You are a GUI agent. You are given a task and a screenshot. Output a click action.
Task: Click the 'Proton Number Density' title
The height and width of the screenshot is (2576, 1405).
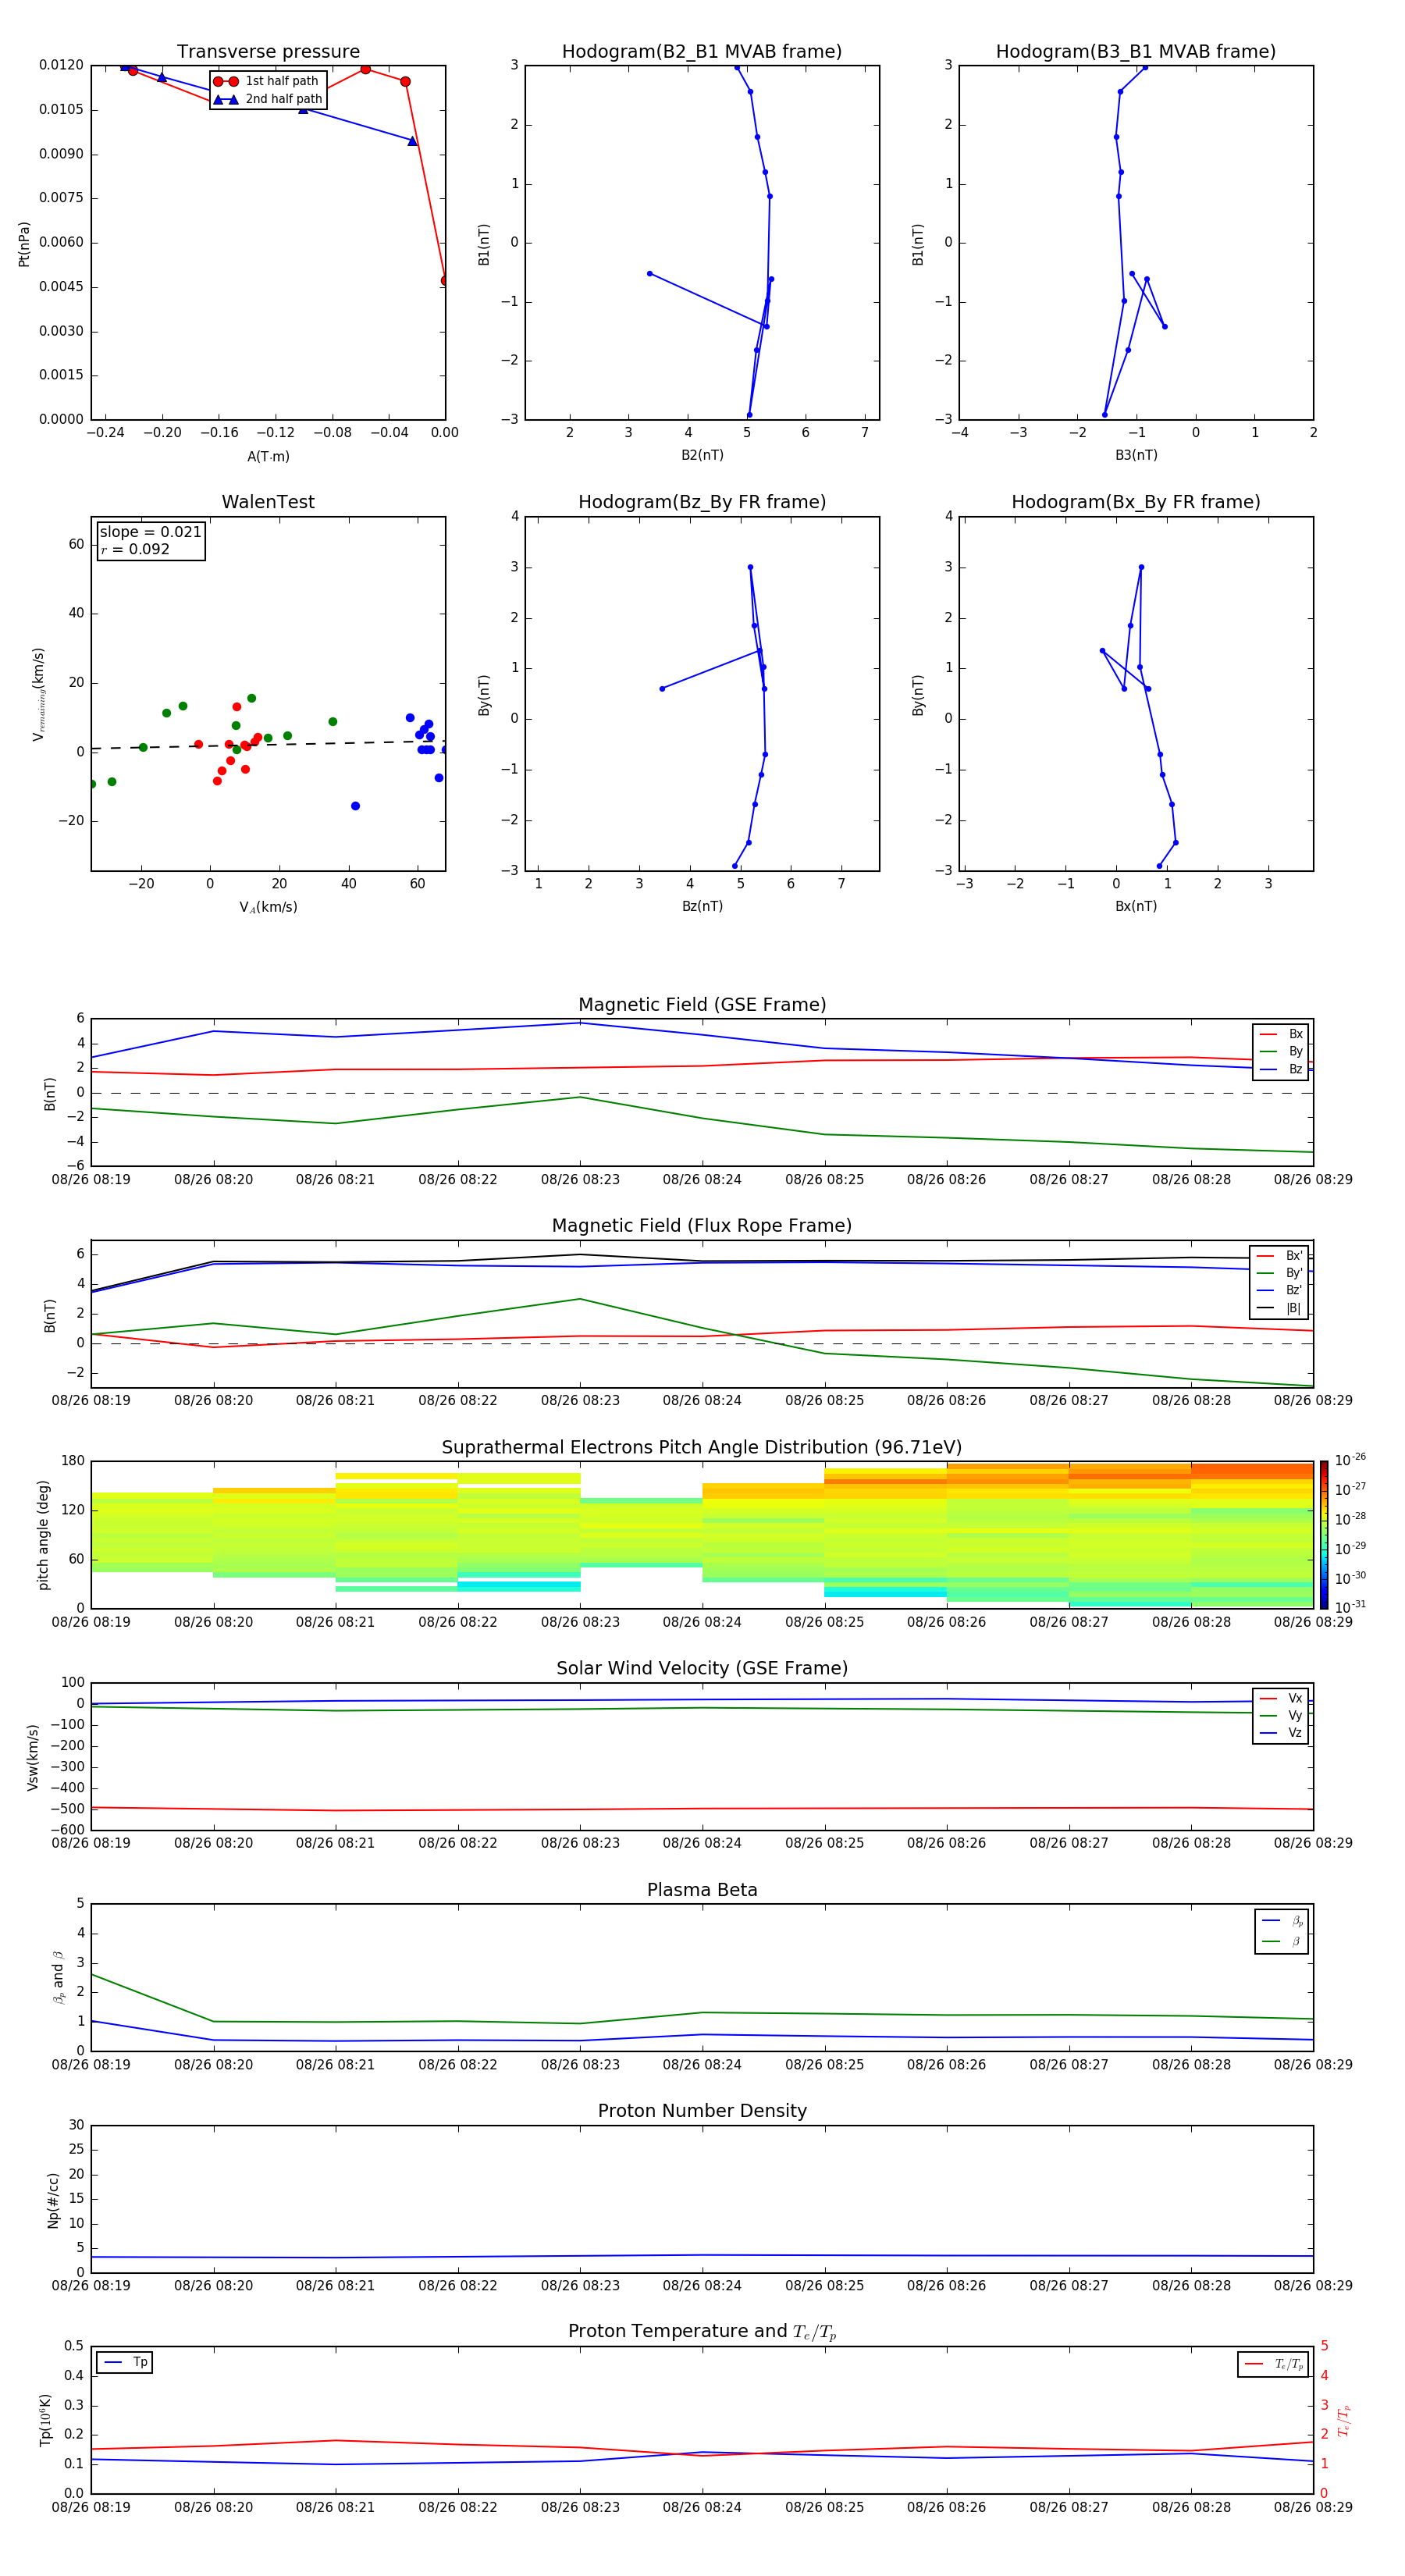click(702, 2111)
